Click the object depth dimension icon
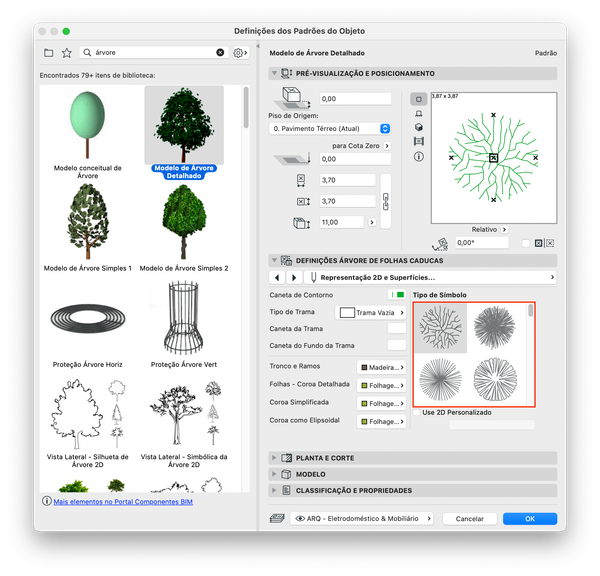 [x=303, y=201]
